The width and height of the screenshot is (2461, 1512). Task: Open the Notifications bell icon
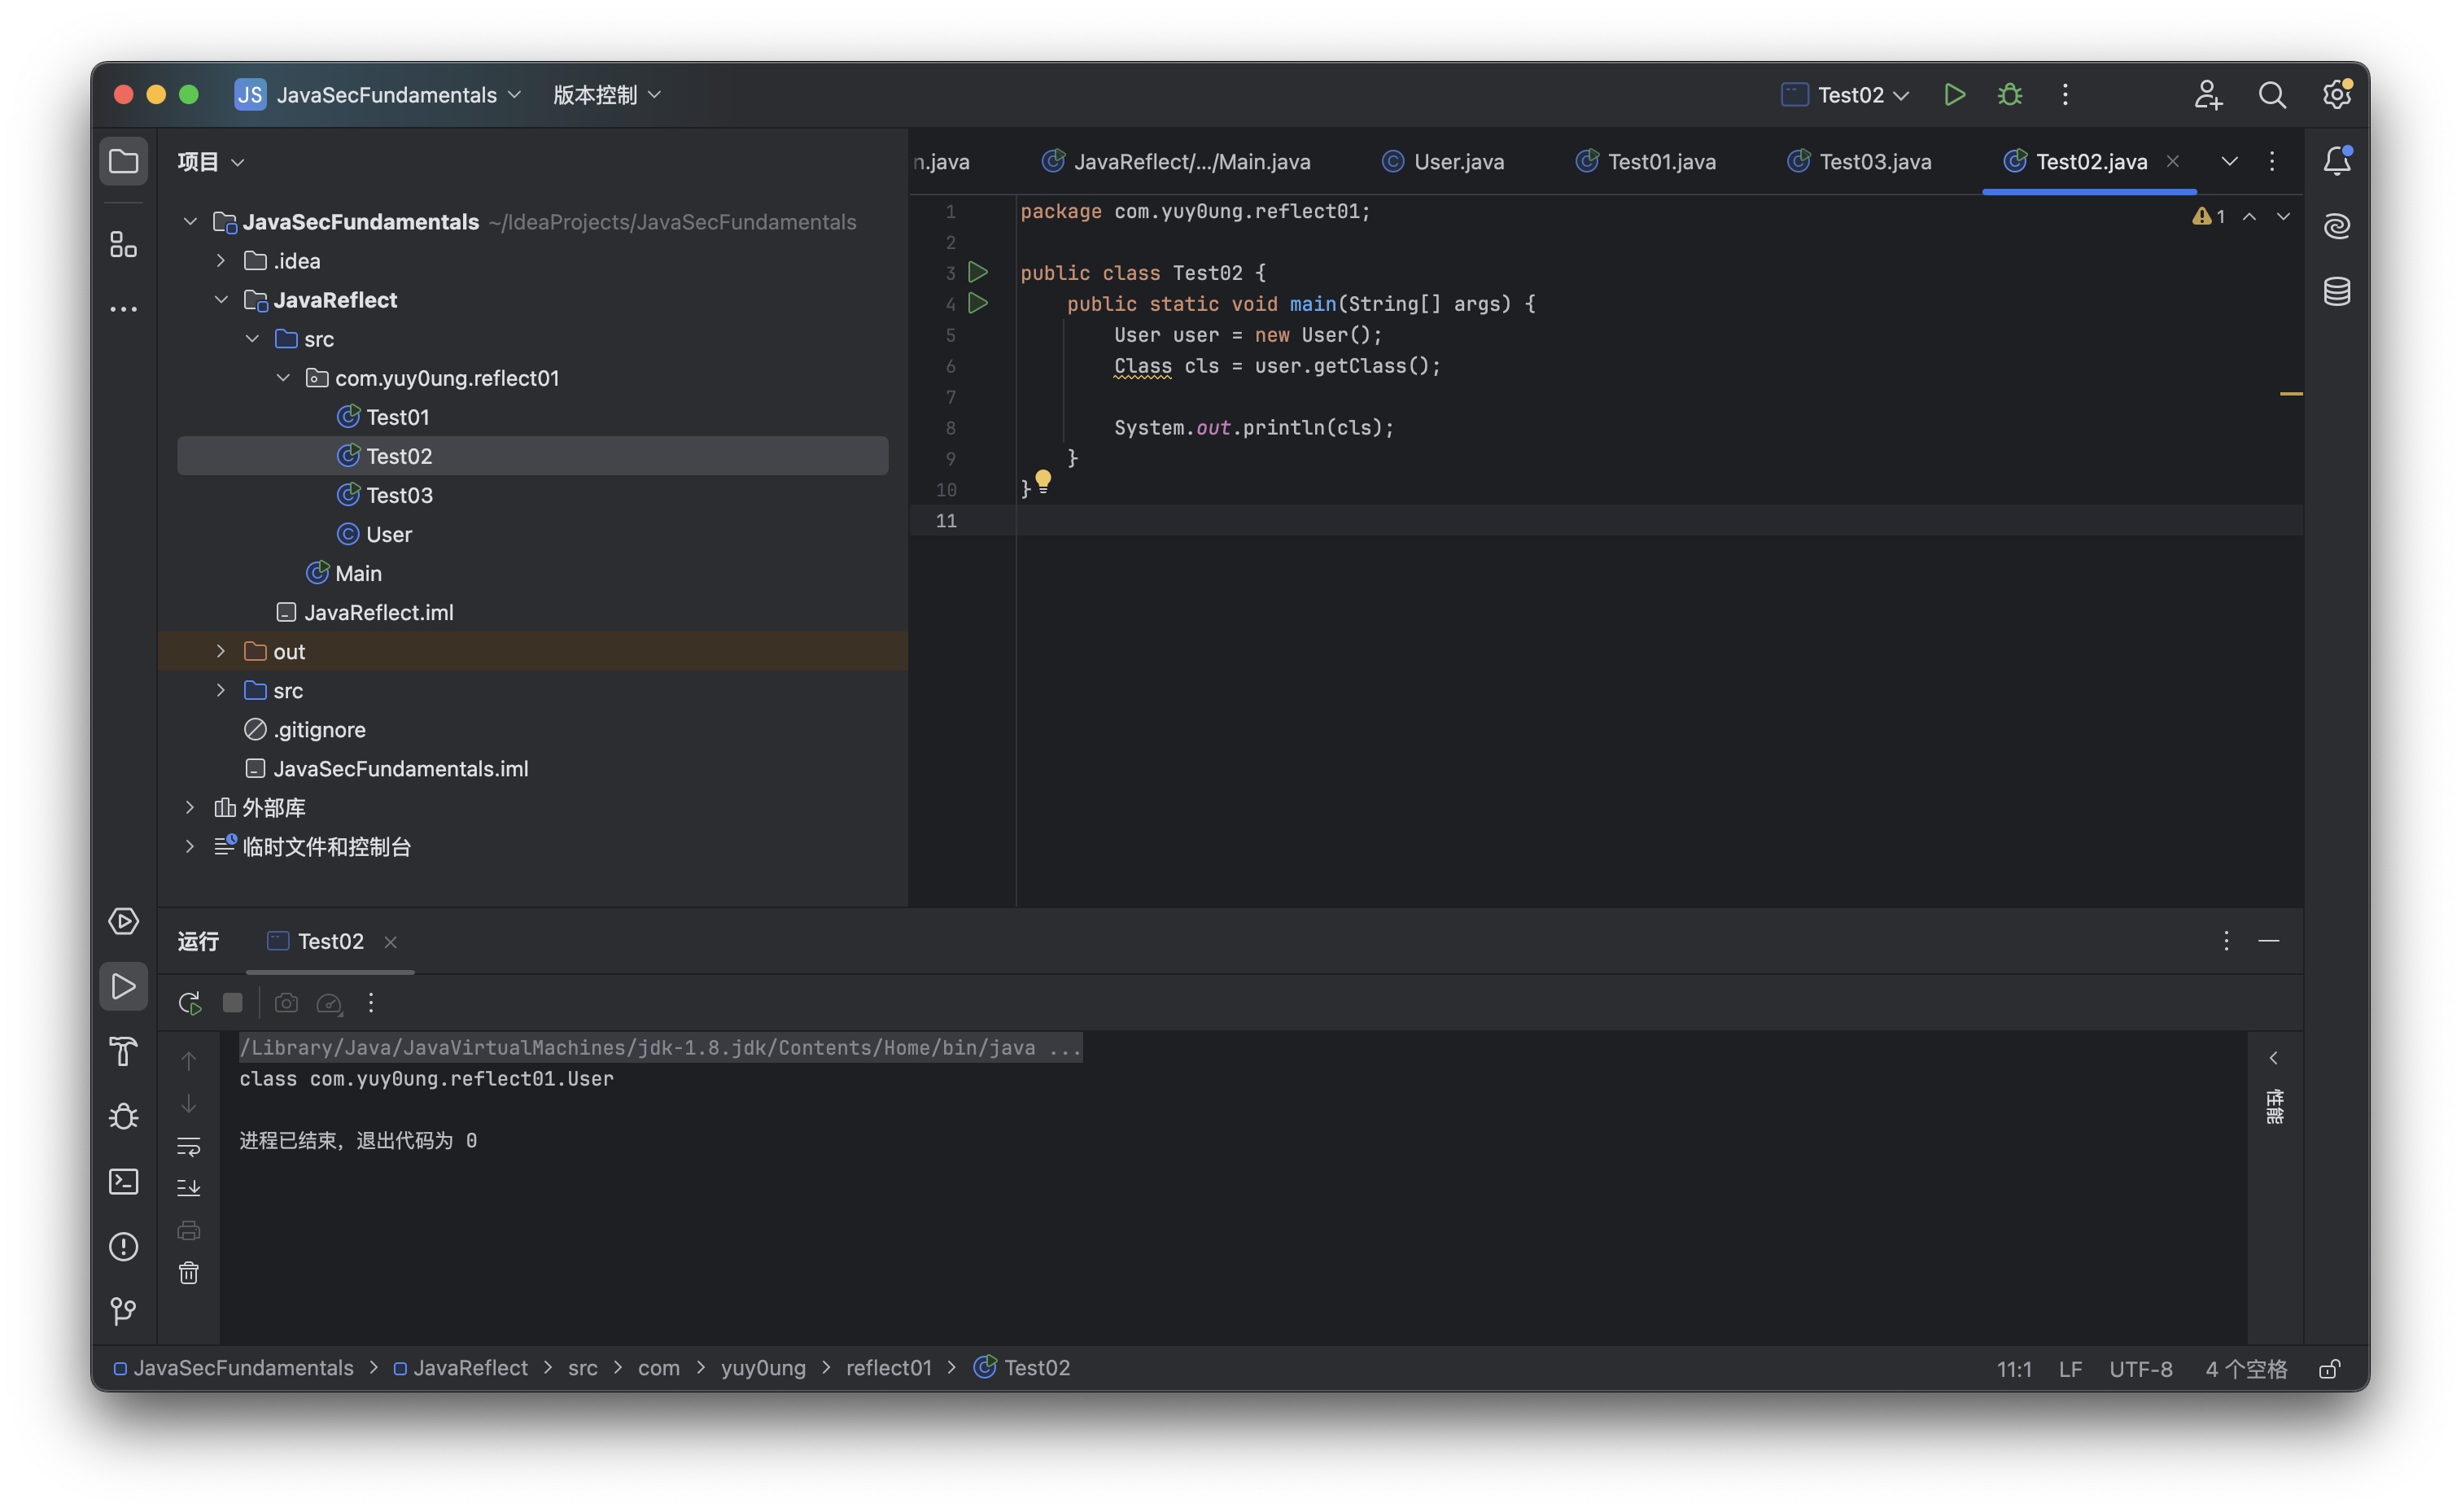(2336, 161)
